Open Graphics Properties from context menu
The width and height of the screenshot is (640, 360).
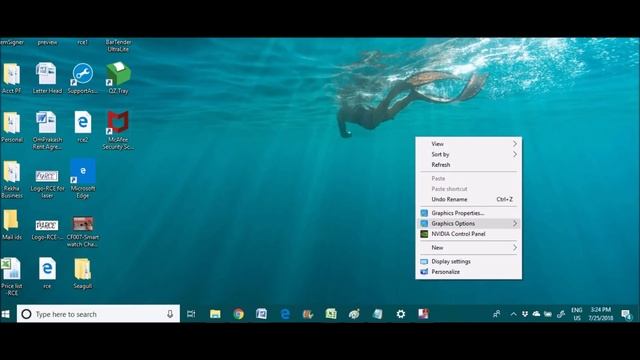[x=469, y=213]
